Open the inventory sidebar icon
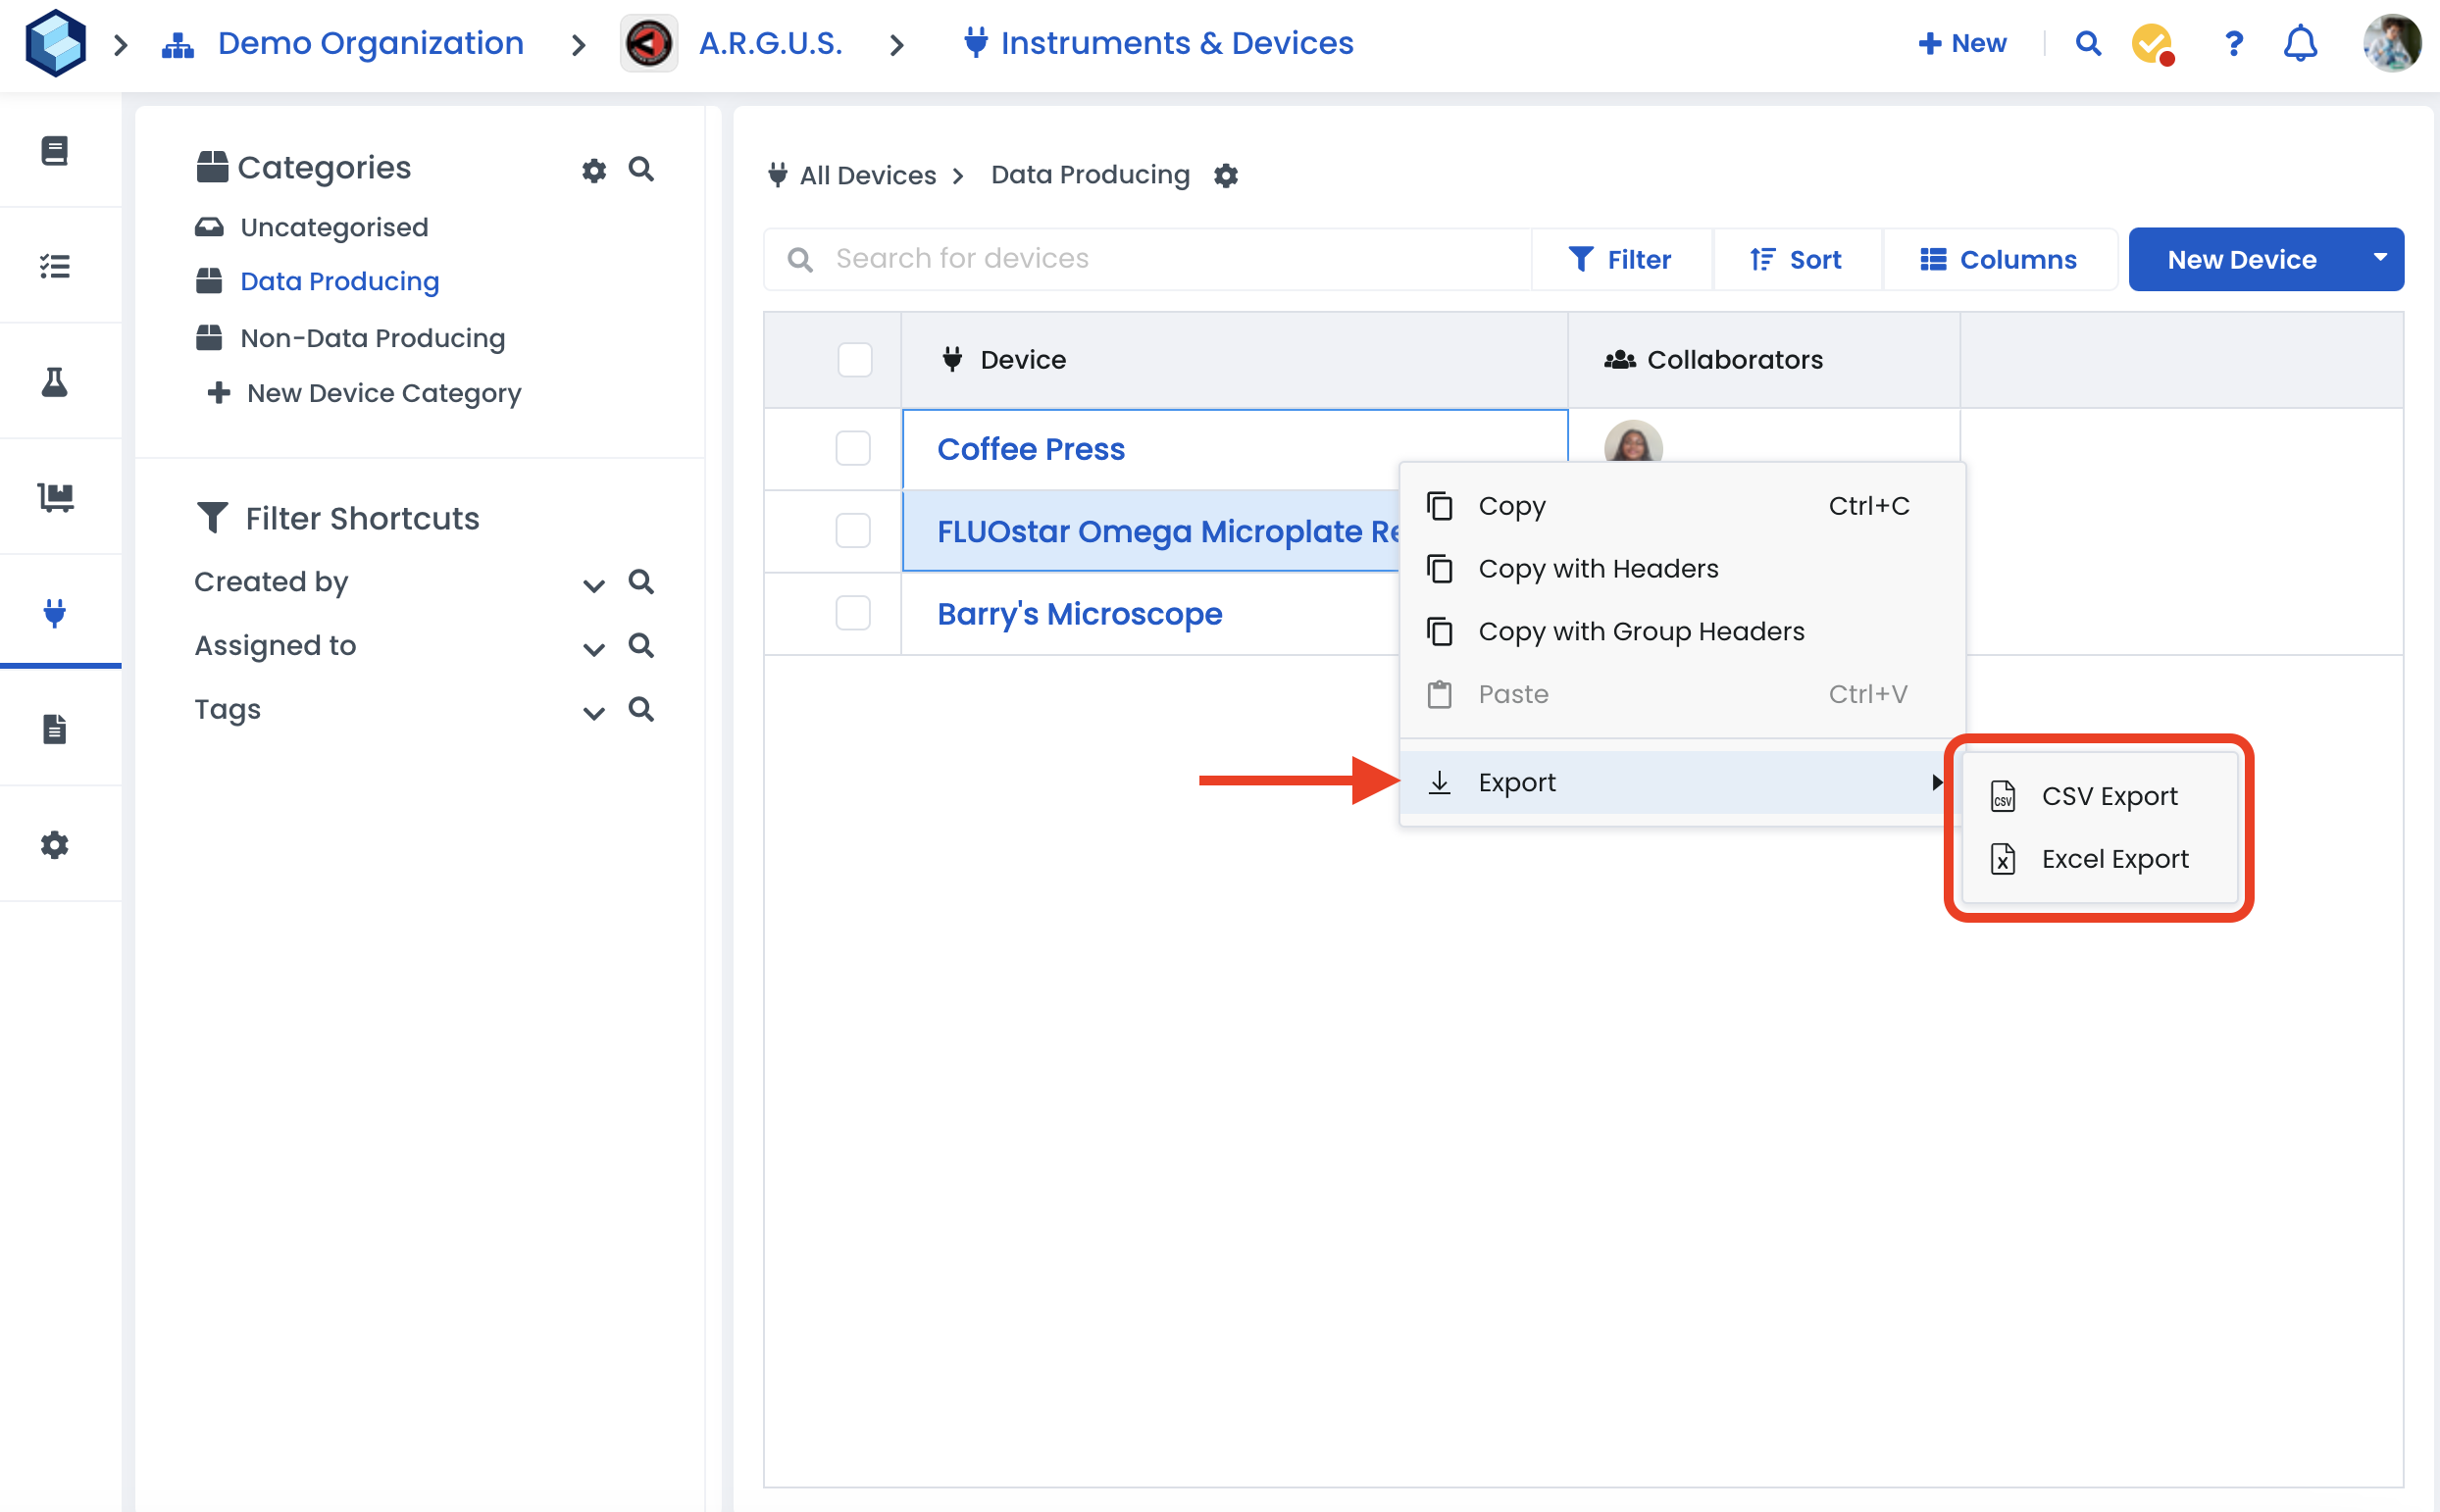Screen dimensions: 2440x1512 [55, 497]
